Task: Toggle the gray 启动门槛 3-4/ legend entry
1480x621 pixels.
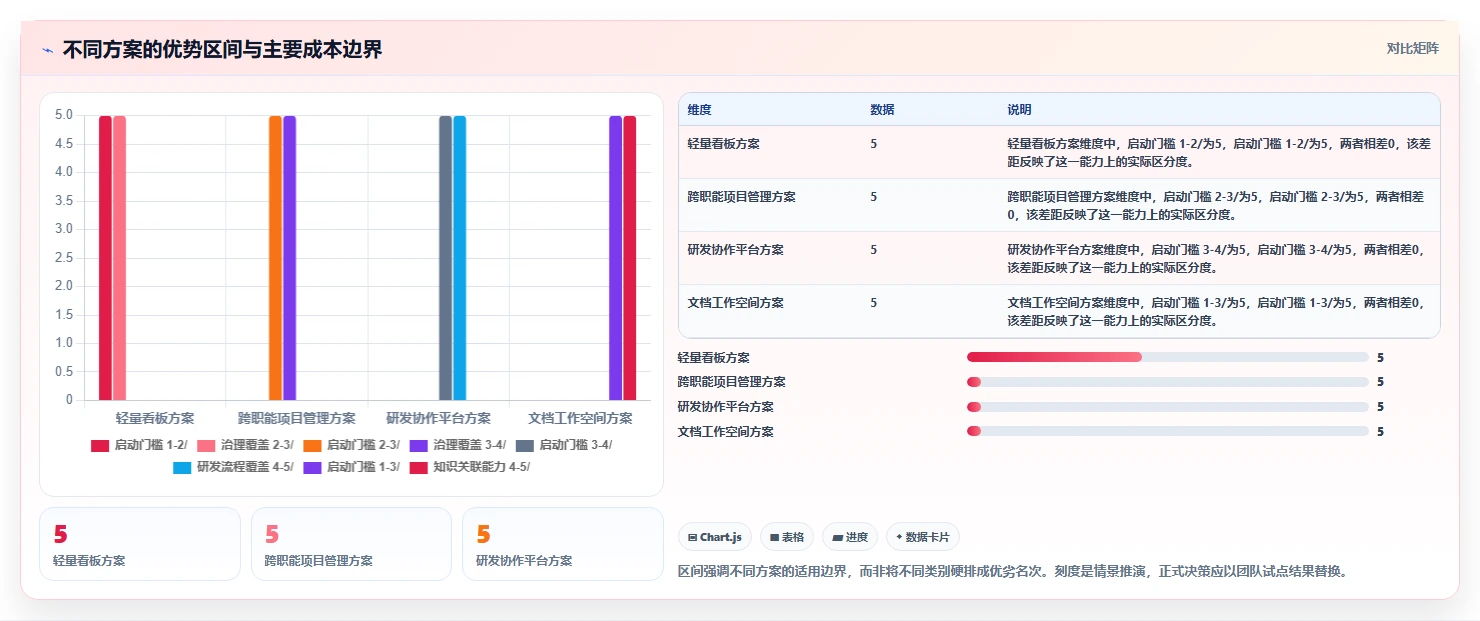Action: click(564, 445)
